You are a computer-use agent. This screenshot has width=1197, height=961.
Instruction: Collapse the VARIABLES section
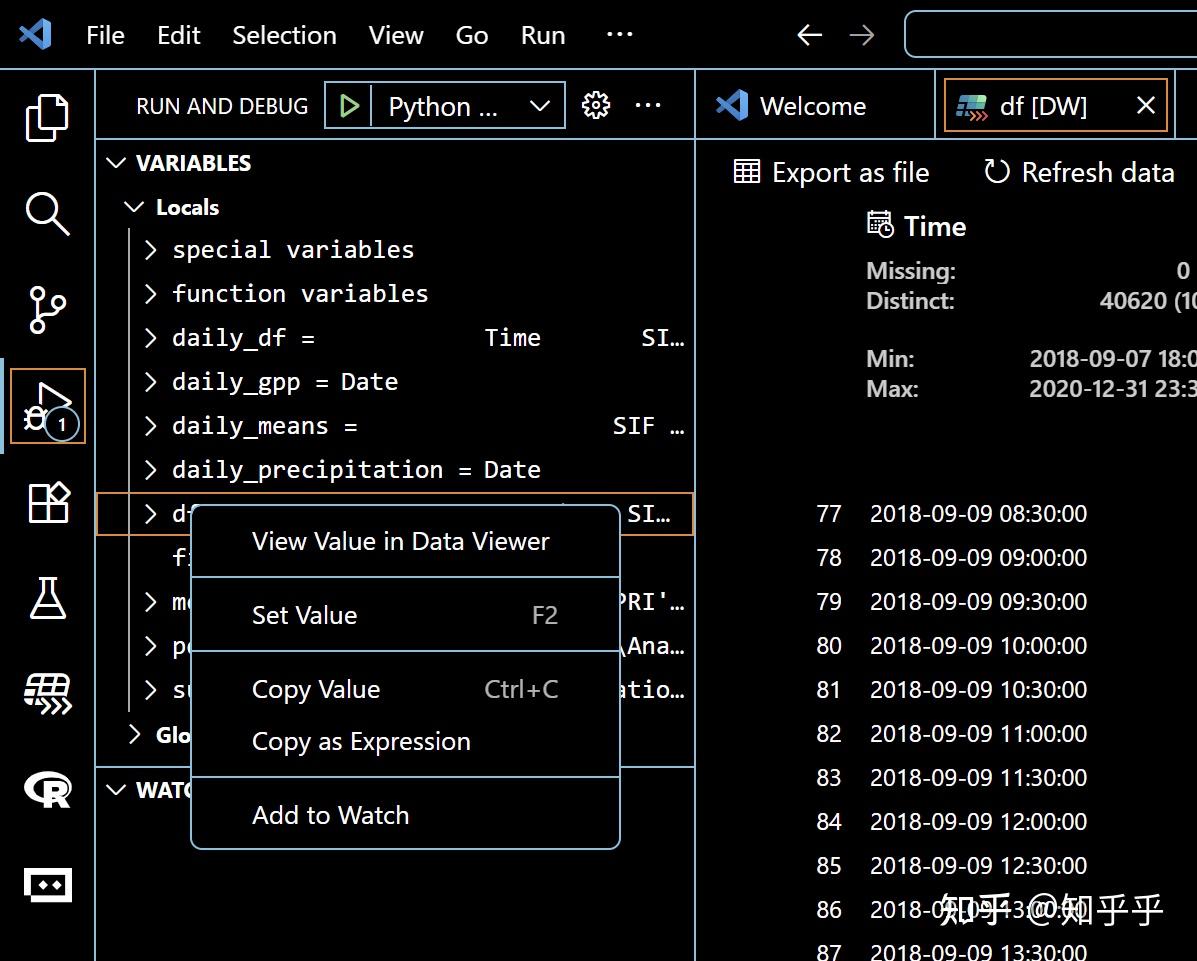(x=116, y=162)
